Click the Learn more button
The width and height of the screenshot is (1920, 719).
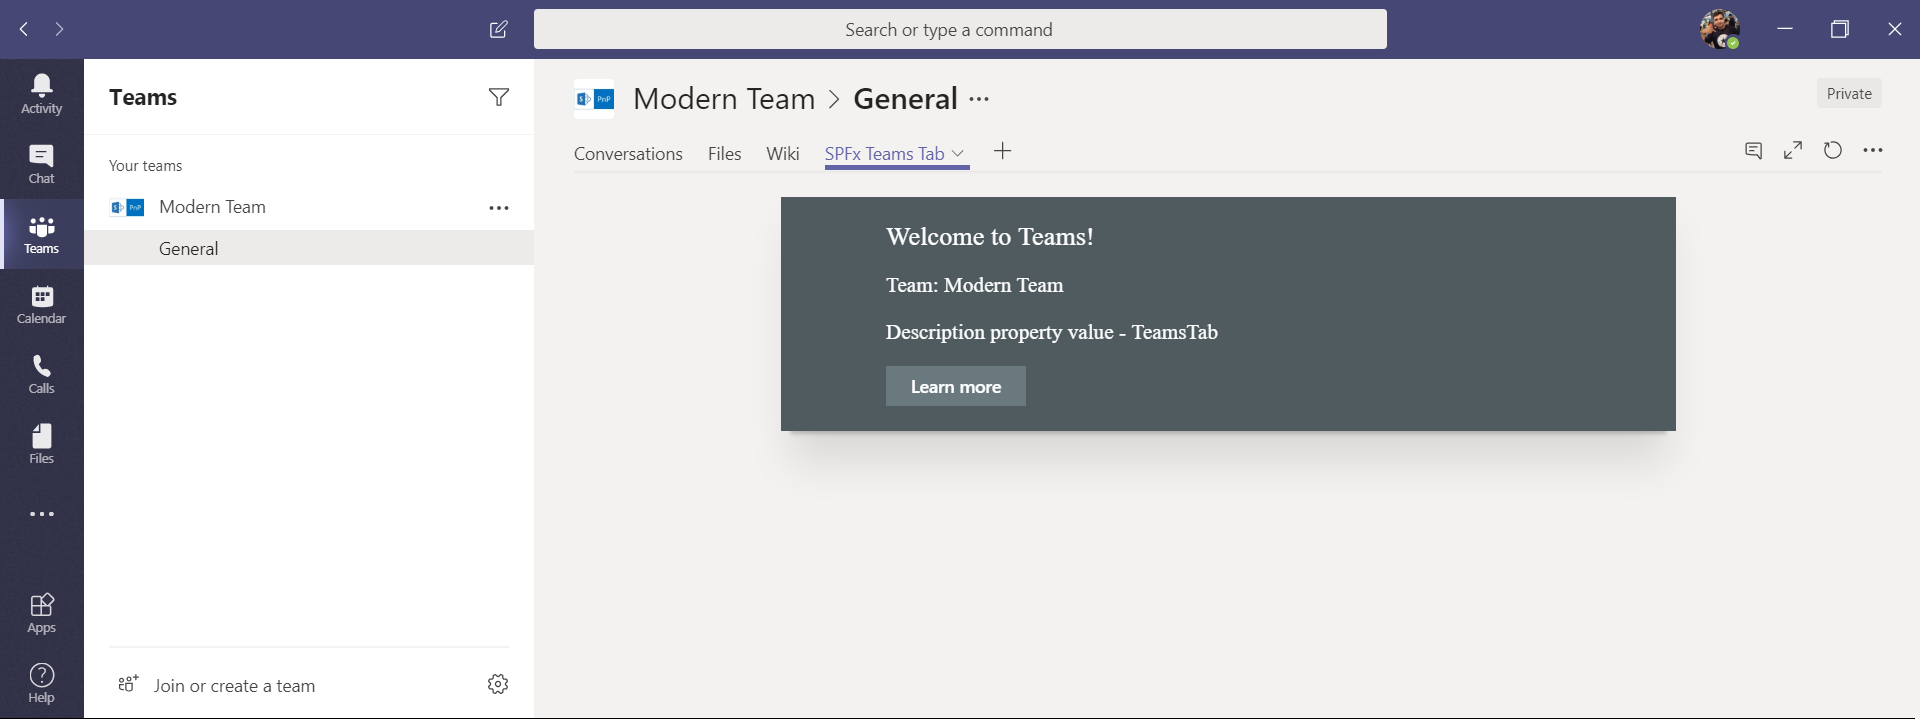pyautogui.click(x=956, y=386)
